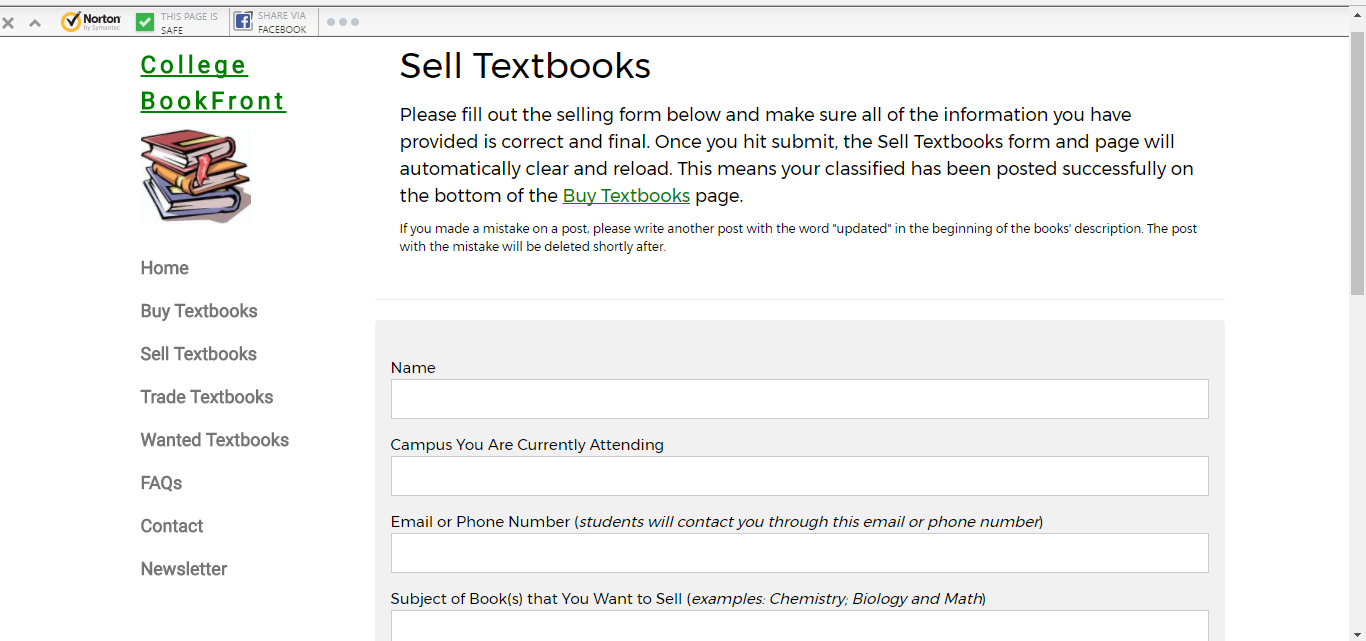Share the page via Facebook icon

tap(243, 22)
